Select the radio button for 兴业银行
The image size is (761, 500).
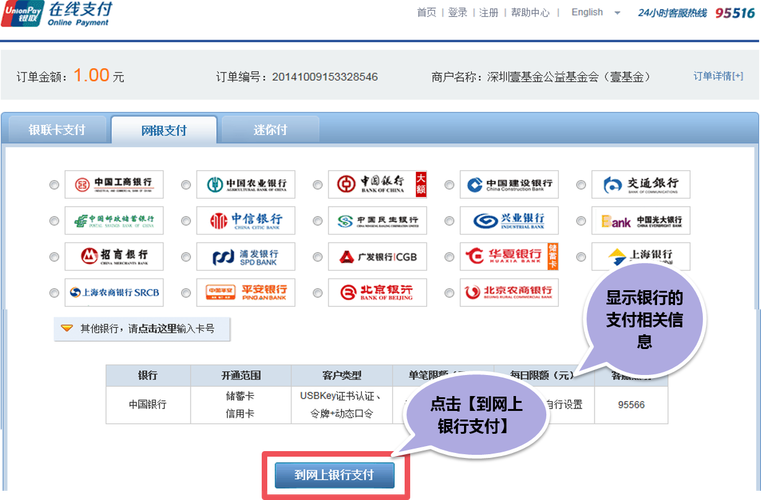pos(449,221)
